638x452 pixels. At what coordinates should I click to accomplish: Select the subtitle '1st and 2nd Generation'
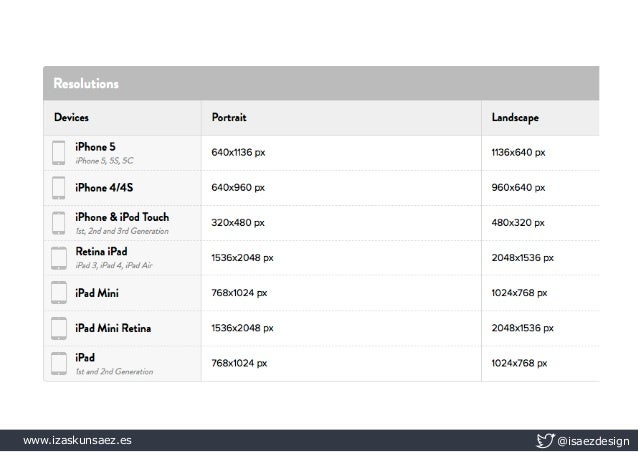click(114, 371)
